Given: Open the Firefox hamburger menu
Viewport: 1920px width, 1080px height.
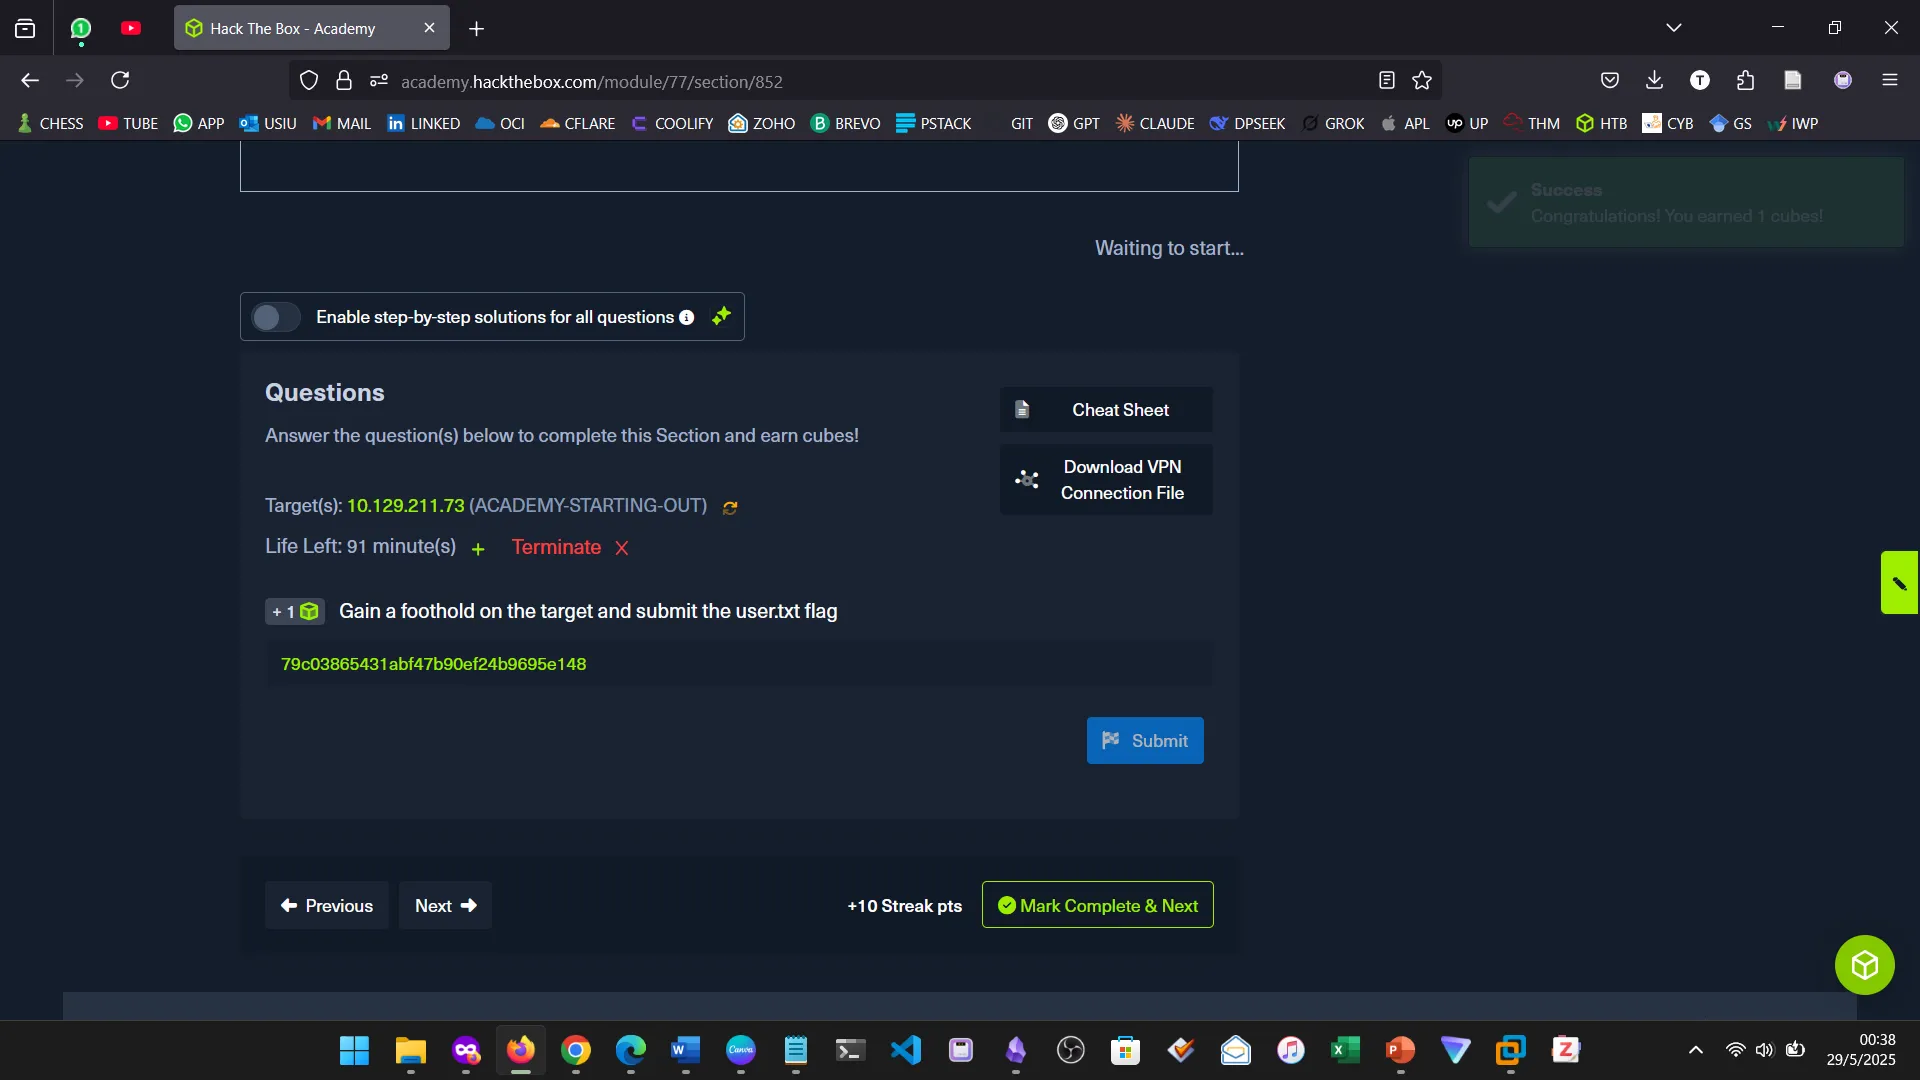Looking at the screenshot, I should pyautogui.click(x=1891, y=80).
